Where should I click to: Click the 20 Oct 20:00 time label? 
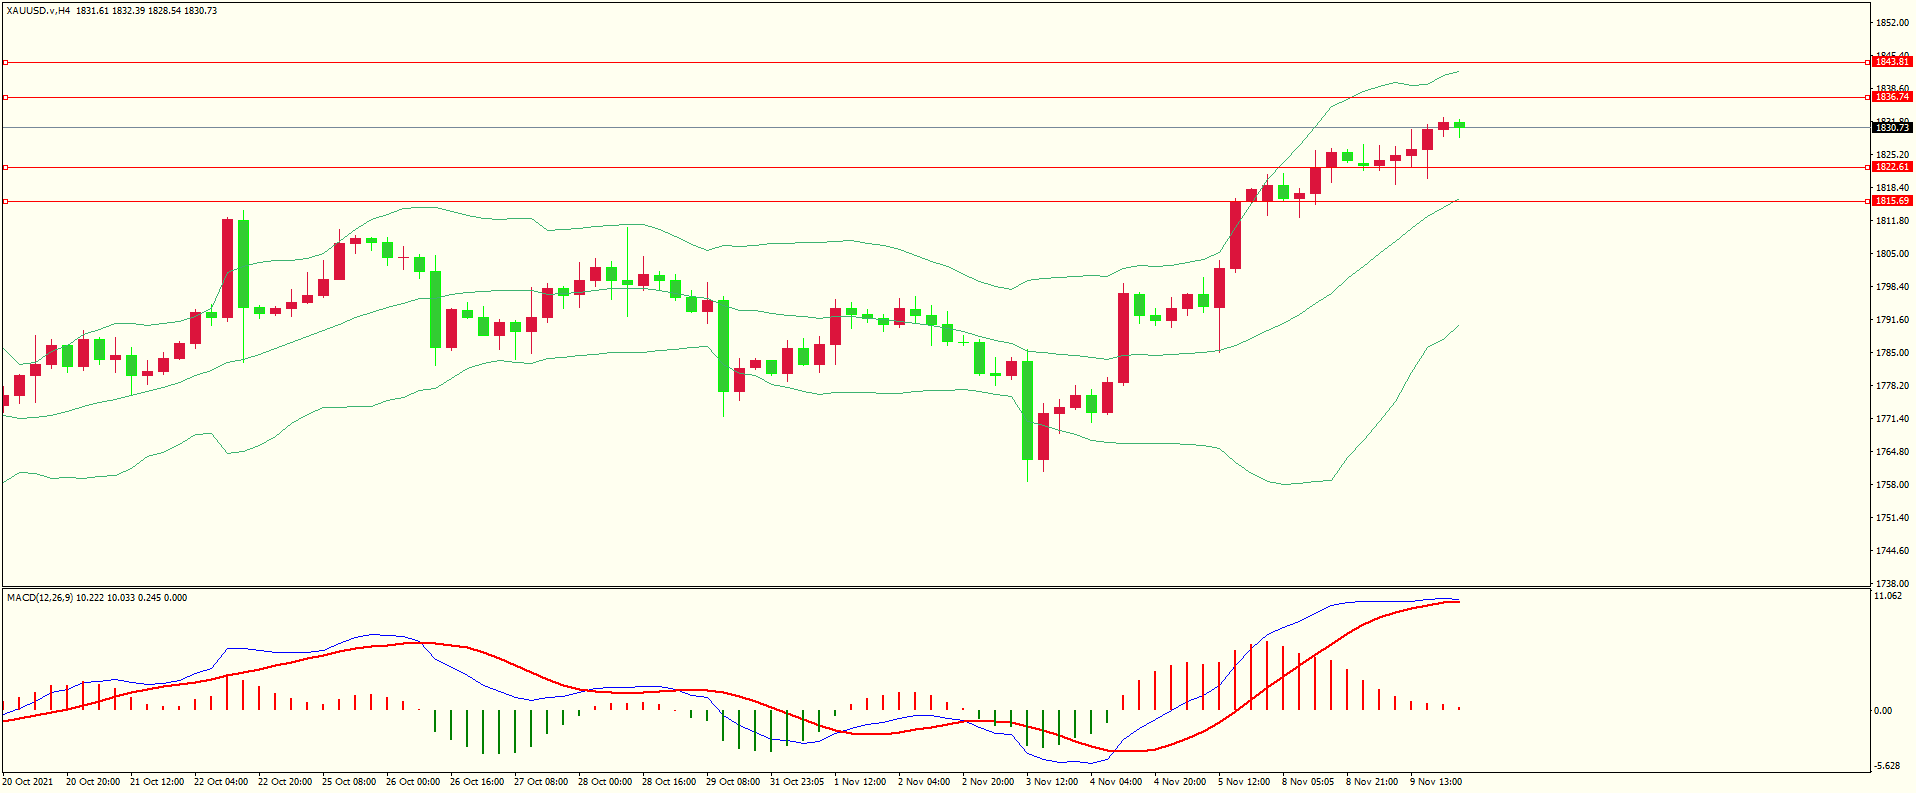[93, 782]
